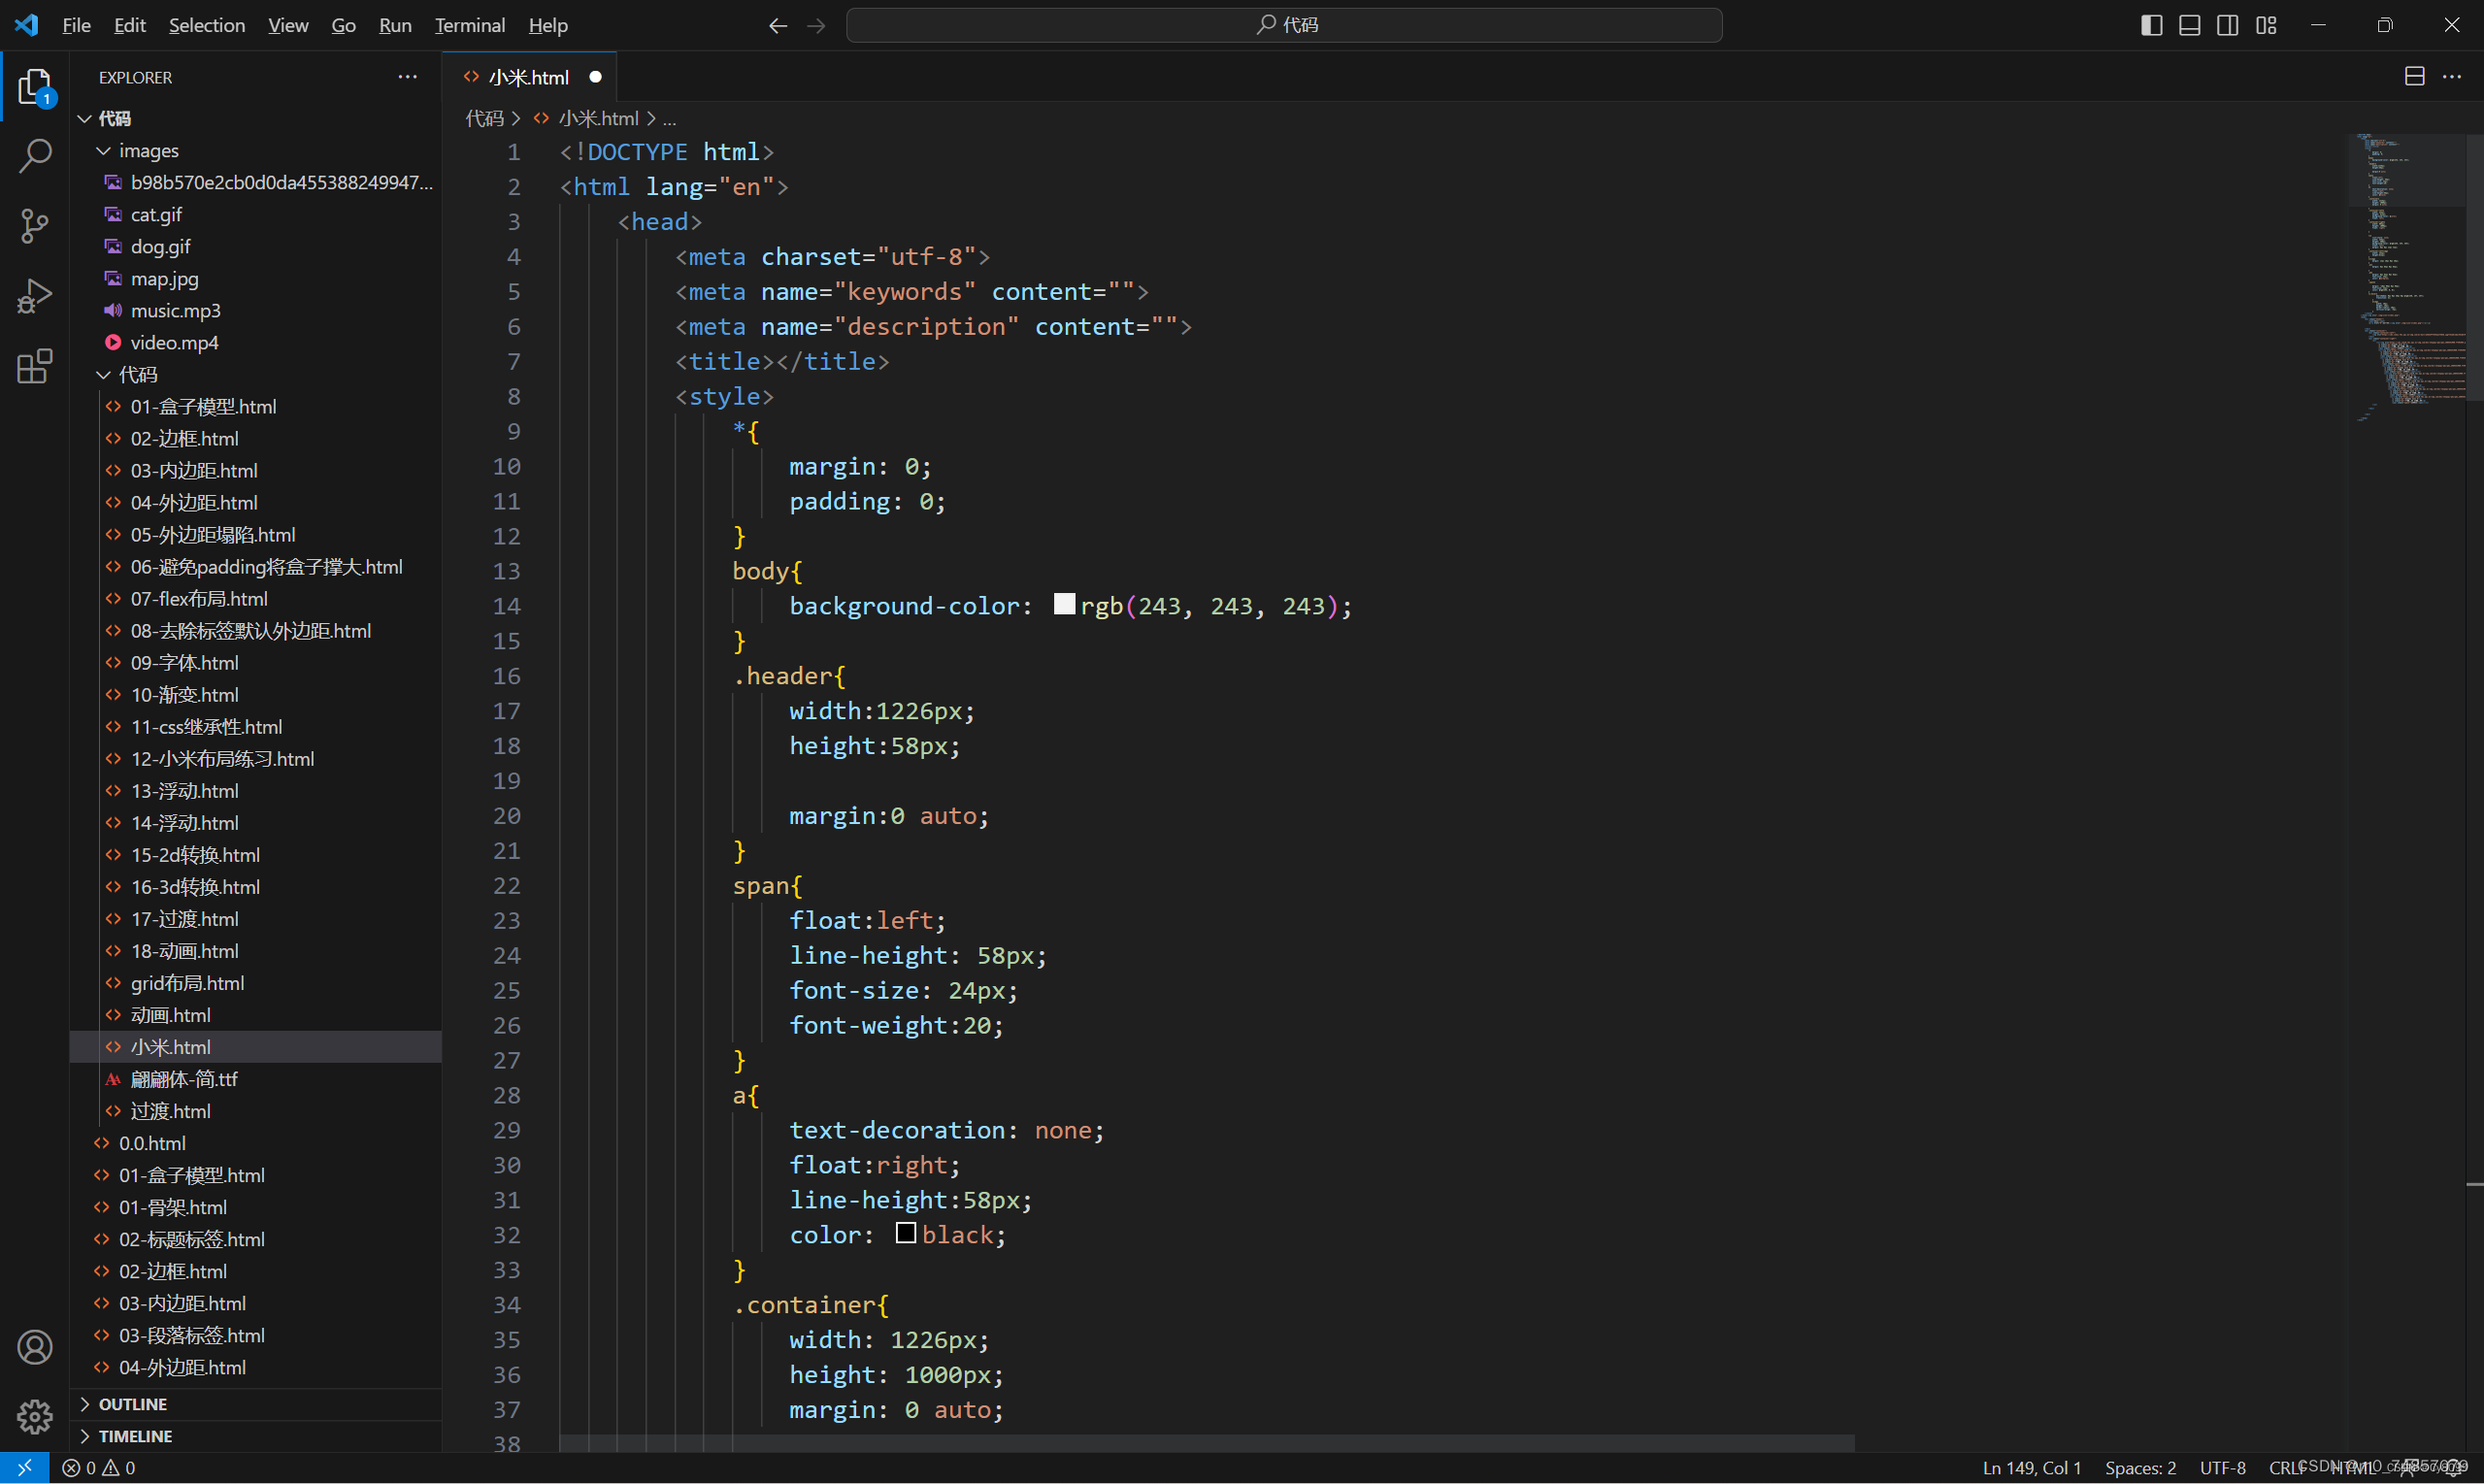Click the split editor icon
The image size is (2484, 1484).
click(2414, 77)
